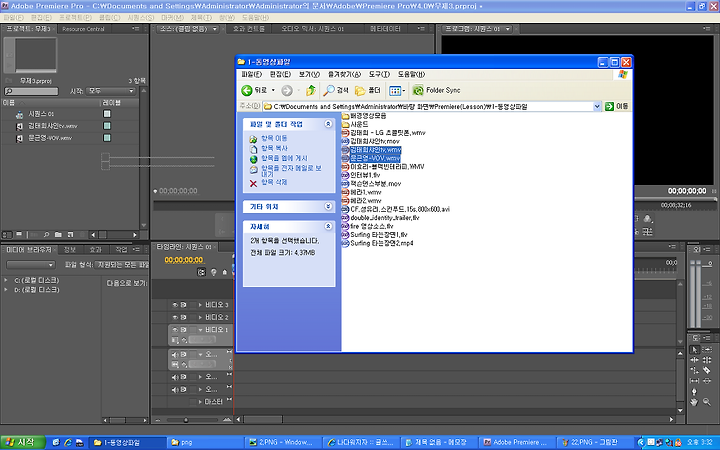The width and height of the screenshot is (720, 450).
Task: Open Explorer address bar dropdown arrow
Action: [597, 107]
